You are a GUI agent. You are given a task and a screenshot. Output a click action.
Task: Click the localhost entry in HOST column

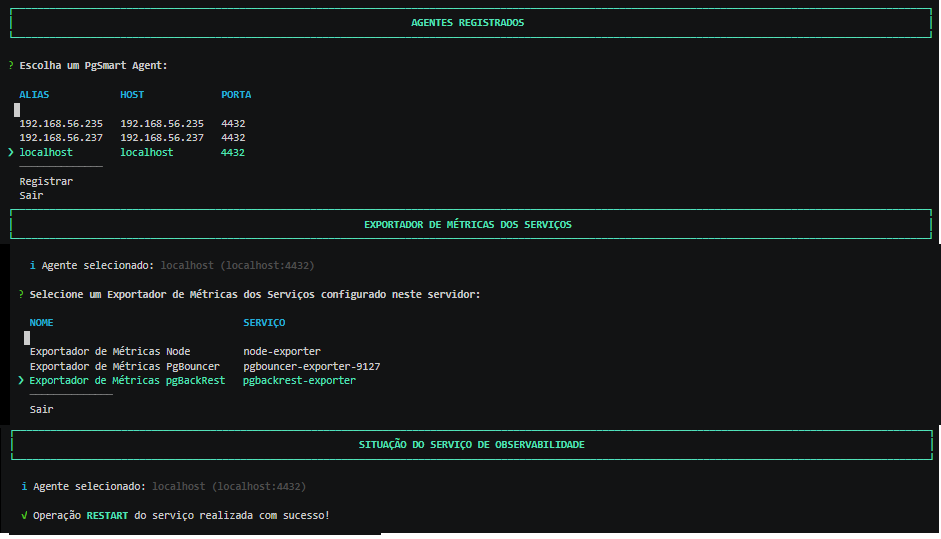(x=146, y=152)
